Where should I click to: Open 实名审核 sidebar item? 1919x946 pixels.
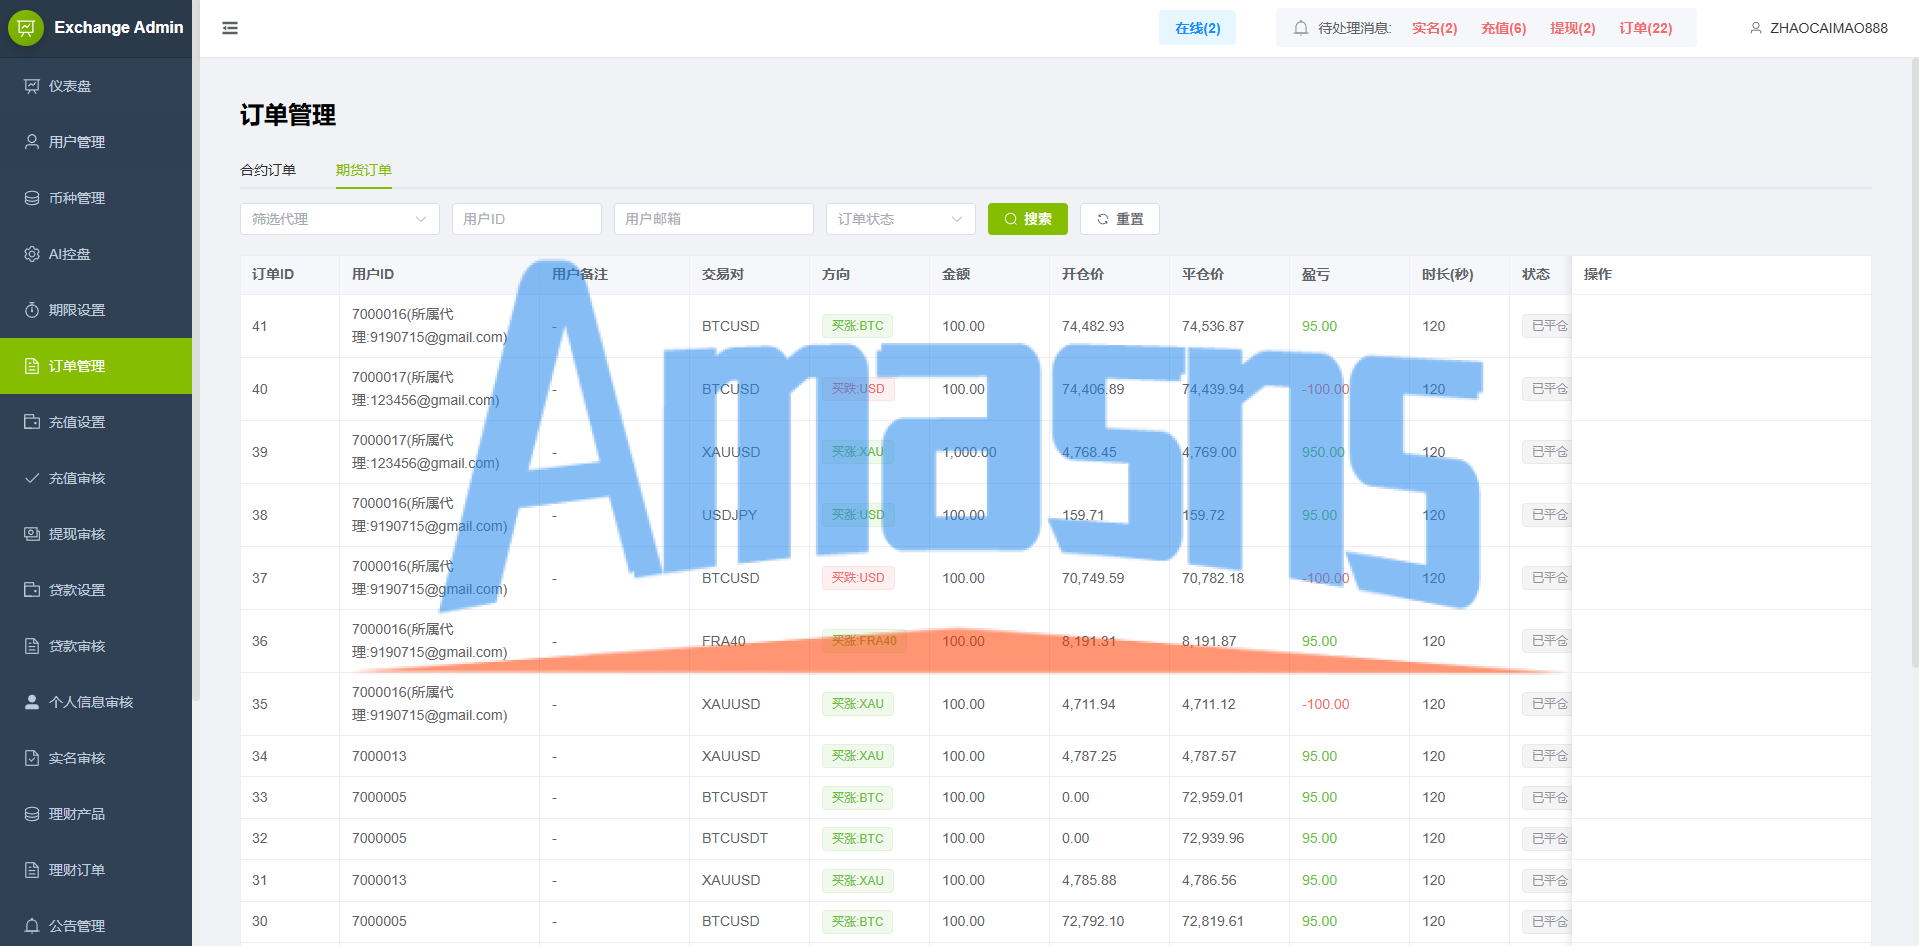pos(96,758)
